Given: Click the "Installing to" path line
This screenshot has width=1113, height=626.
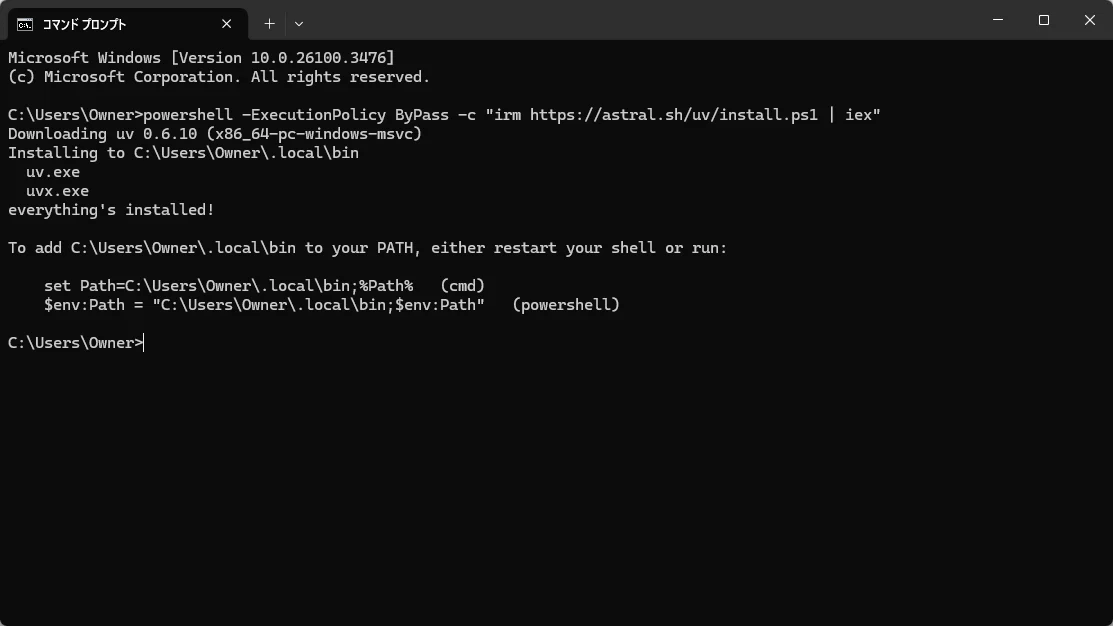Looking at the screenshot, I should click(183, 153).
